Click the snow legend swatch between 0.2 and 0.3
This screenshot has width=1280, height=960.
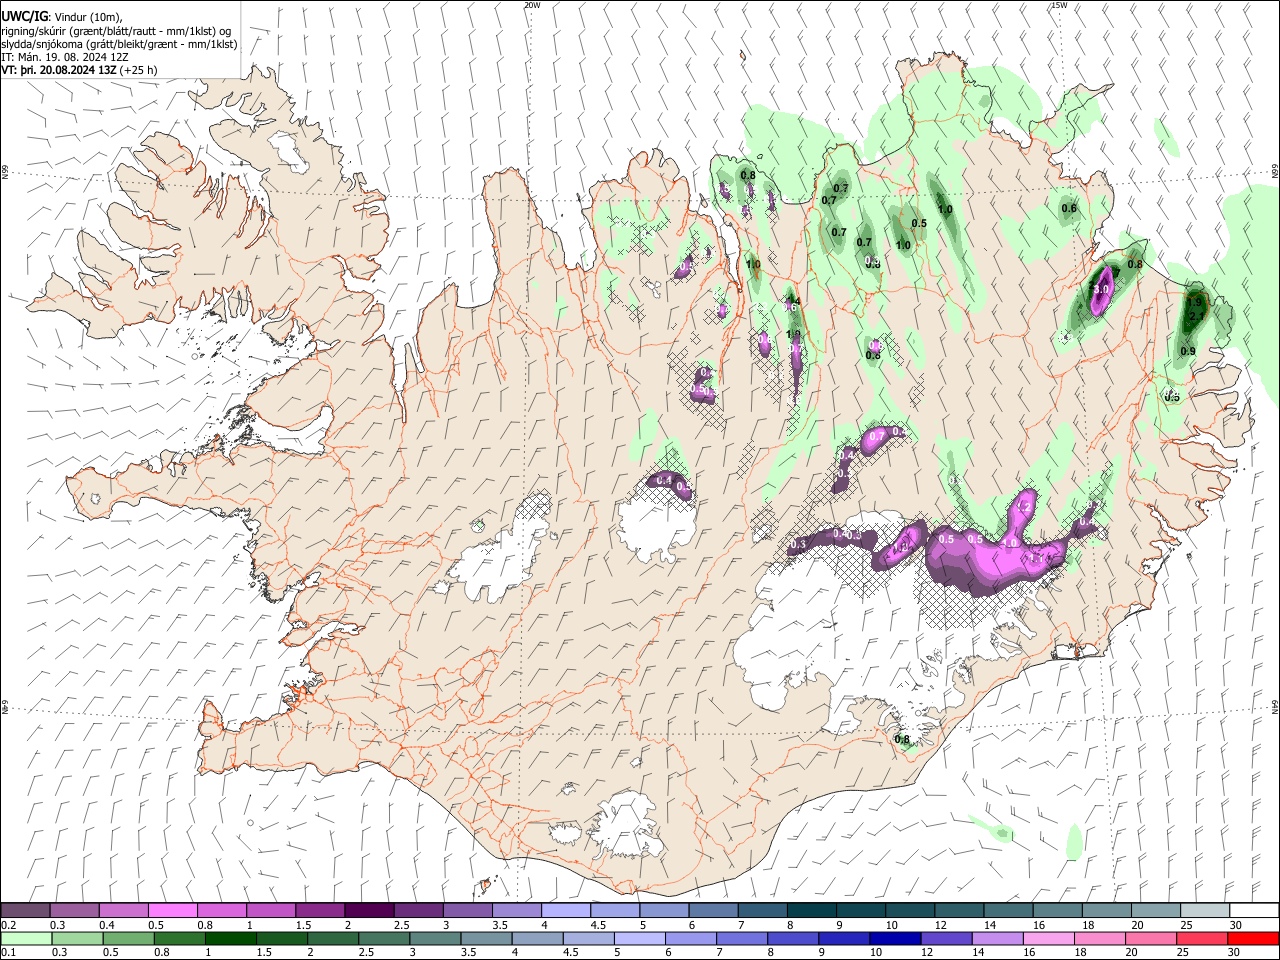[25, 910]
